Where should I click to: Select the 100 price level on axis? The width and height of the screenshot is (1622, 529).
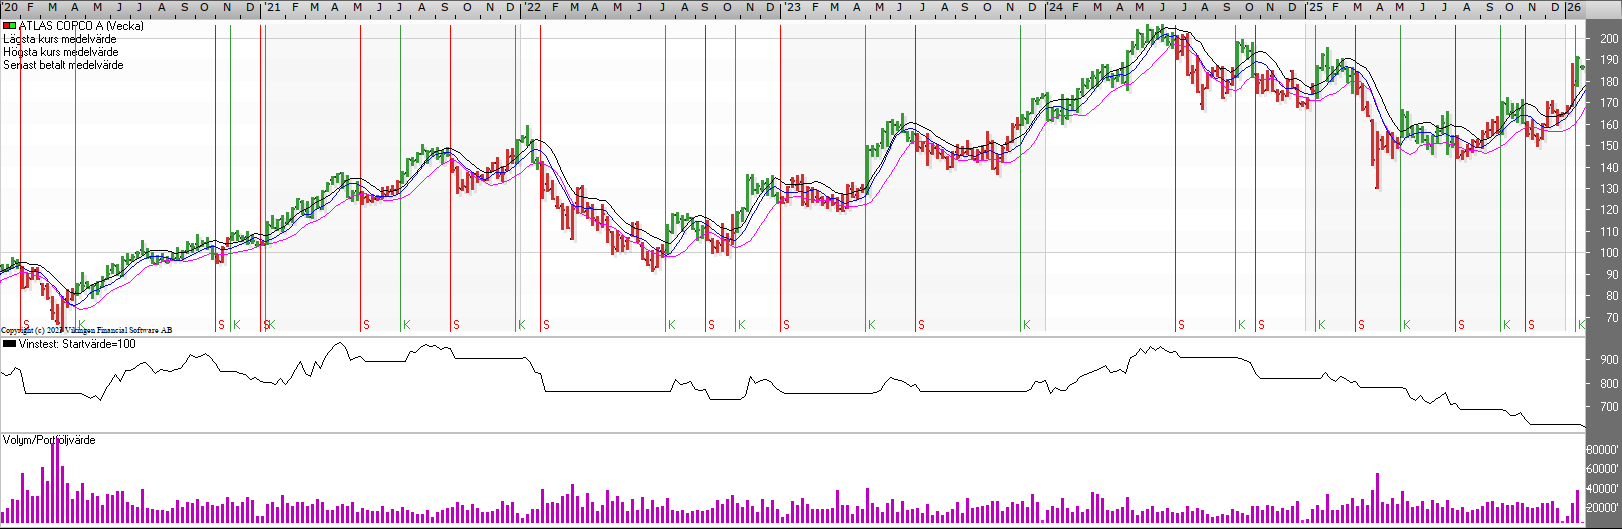(1609, 253)
